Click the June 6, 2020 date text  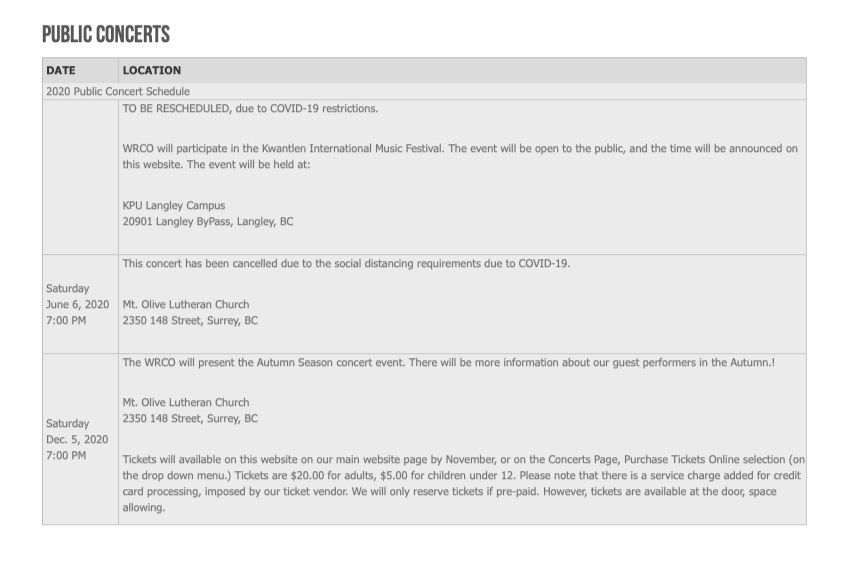[77, 304]
